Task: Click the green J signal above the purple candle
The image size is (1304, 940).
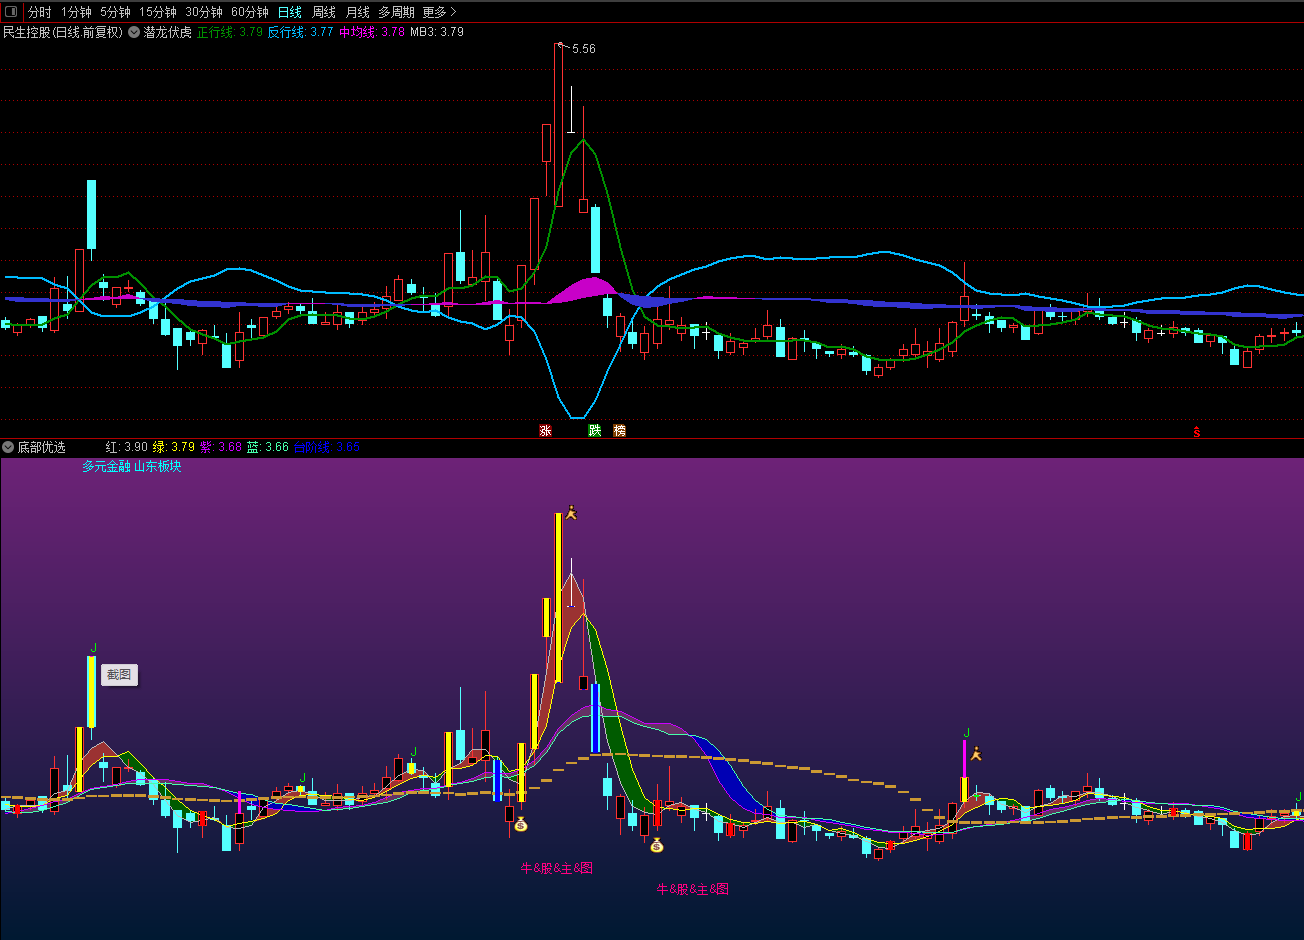Action: tap(966, 733)
